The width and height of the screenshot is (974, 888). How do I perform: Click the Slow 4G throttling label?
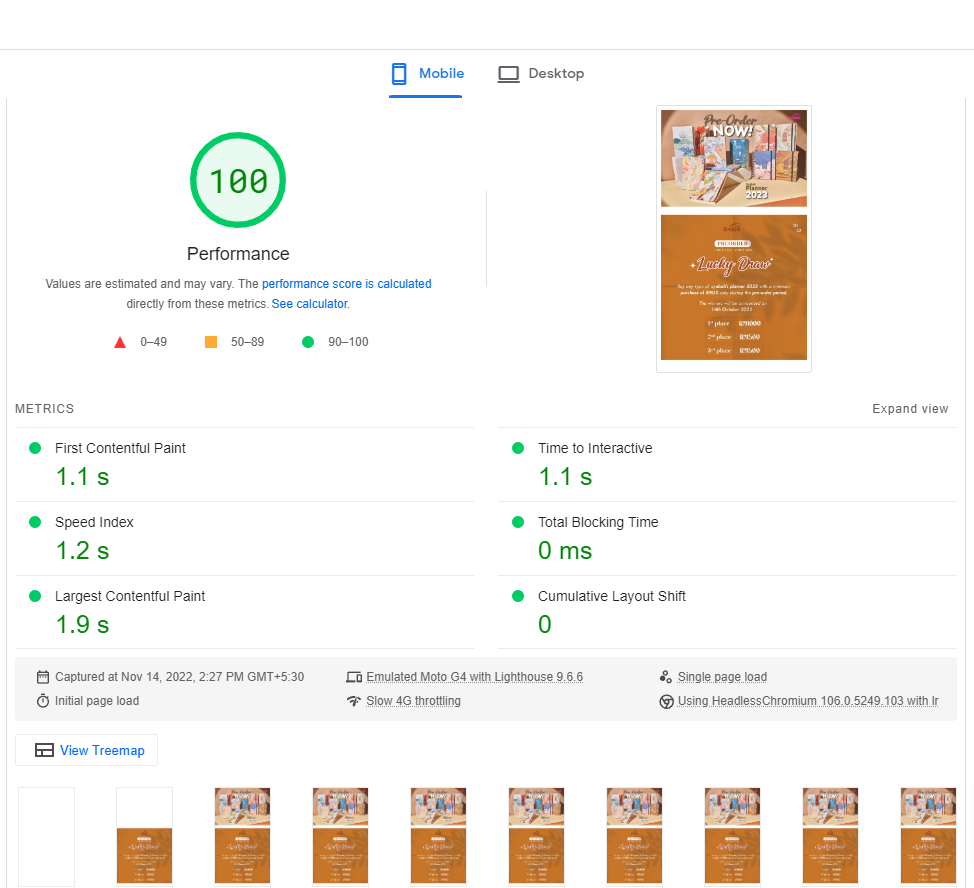413,701
